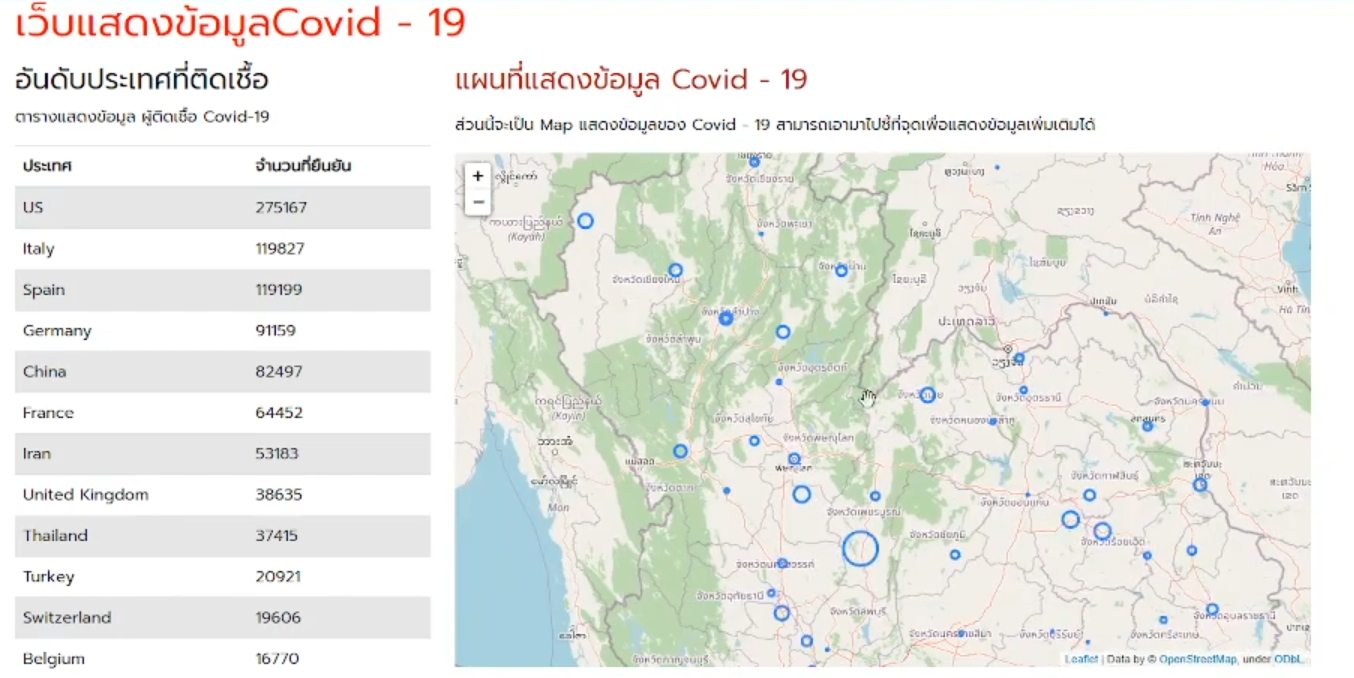Click the confirmed count 119199

(x=279, y=289)
